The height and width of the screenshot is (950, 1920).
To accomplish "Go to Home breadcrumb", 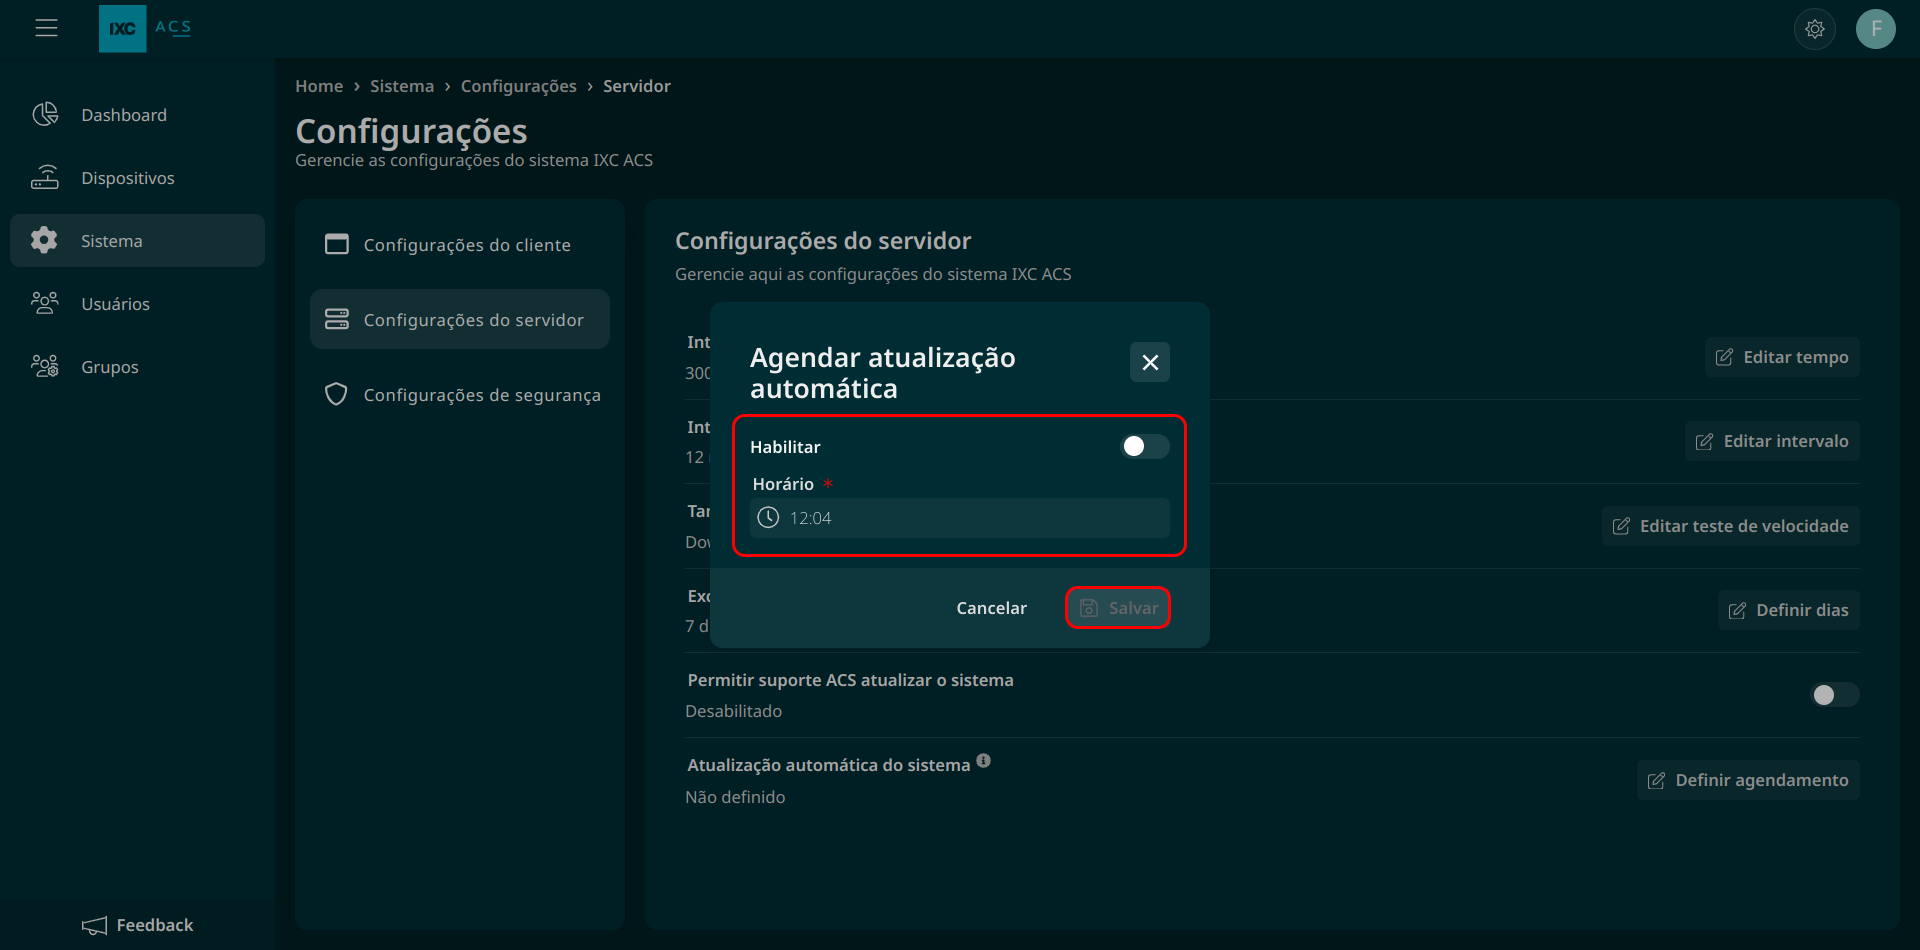I will click(319, 86).
